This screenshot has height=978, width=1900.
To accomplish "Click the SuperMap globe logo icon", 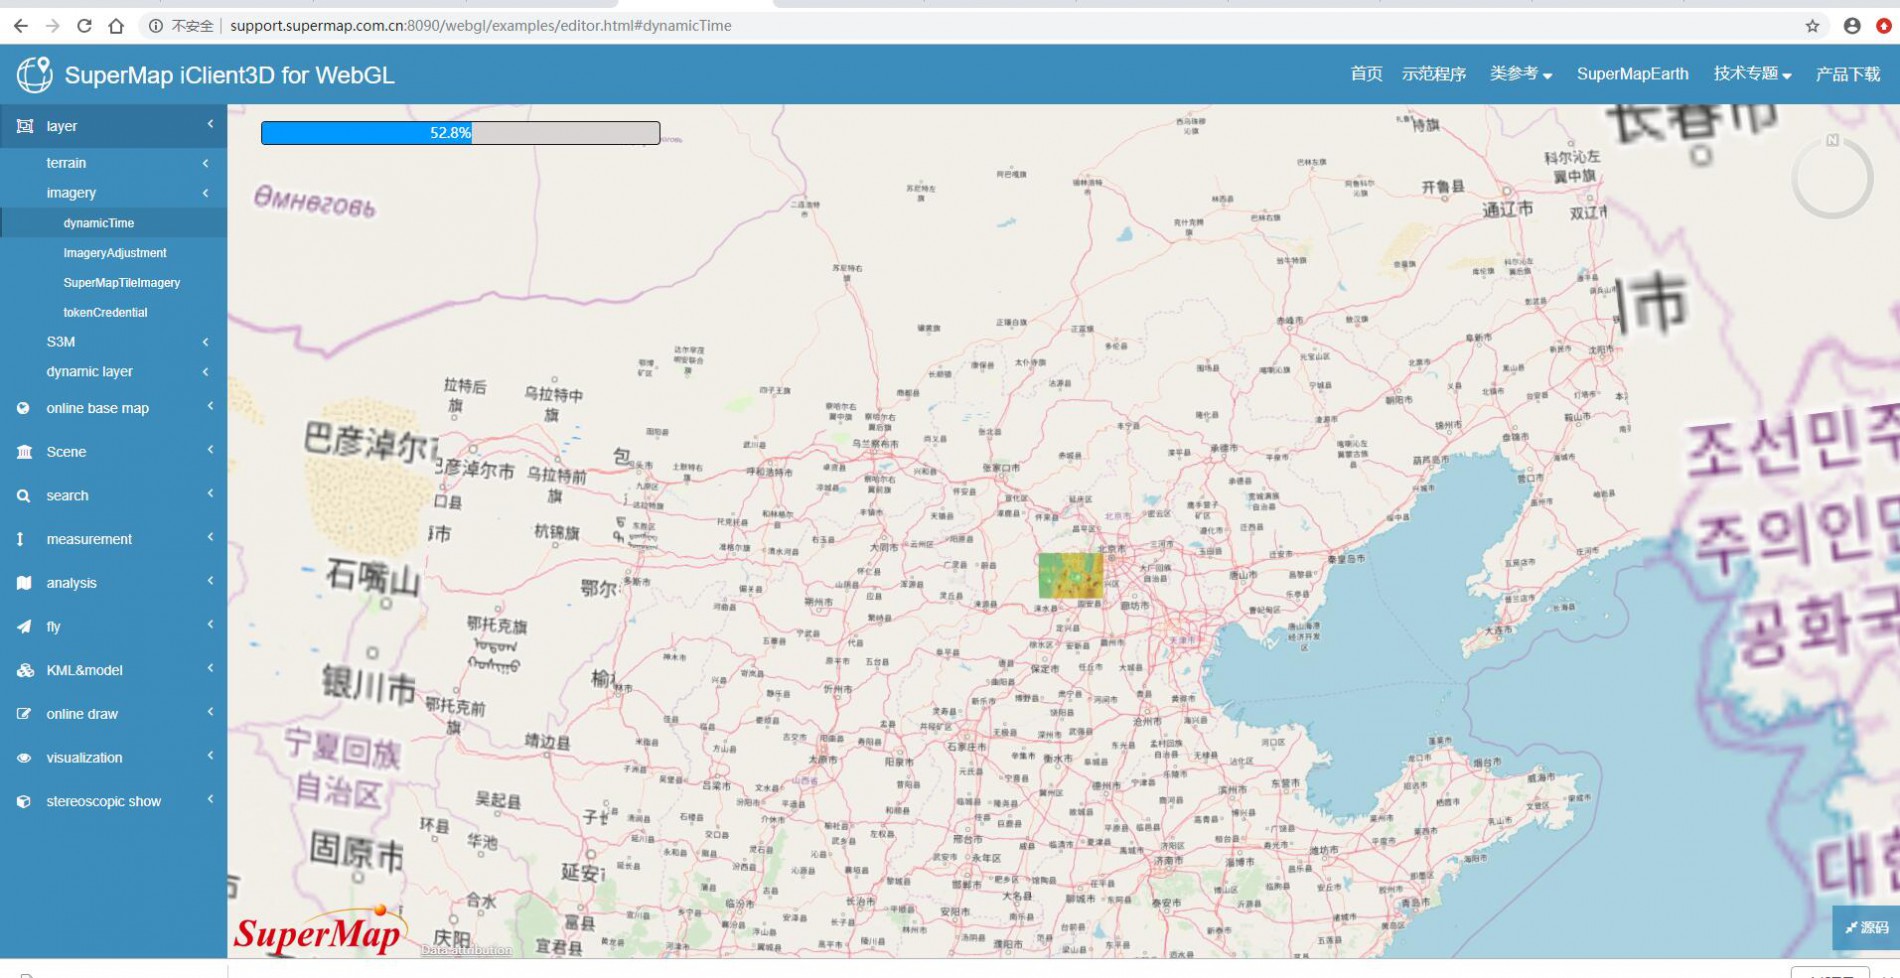I will coord(34,75).
